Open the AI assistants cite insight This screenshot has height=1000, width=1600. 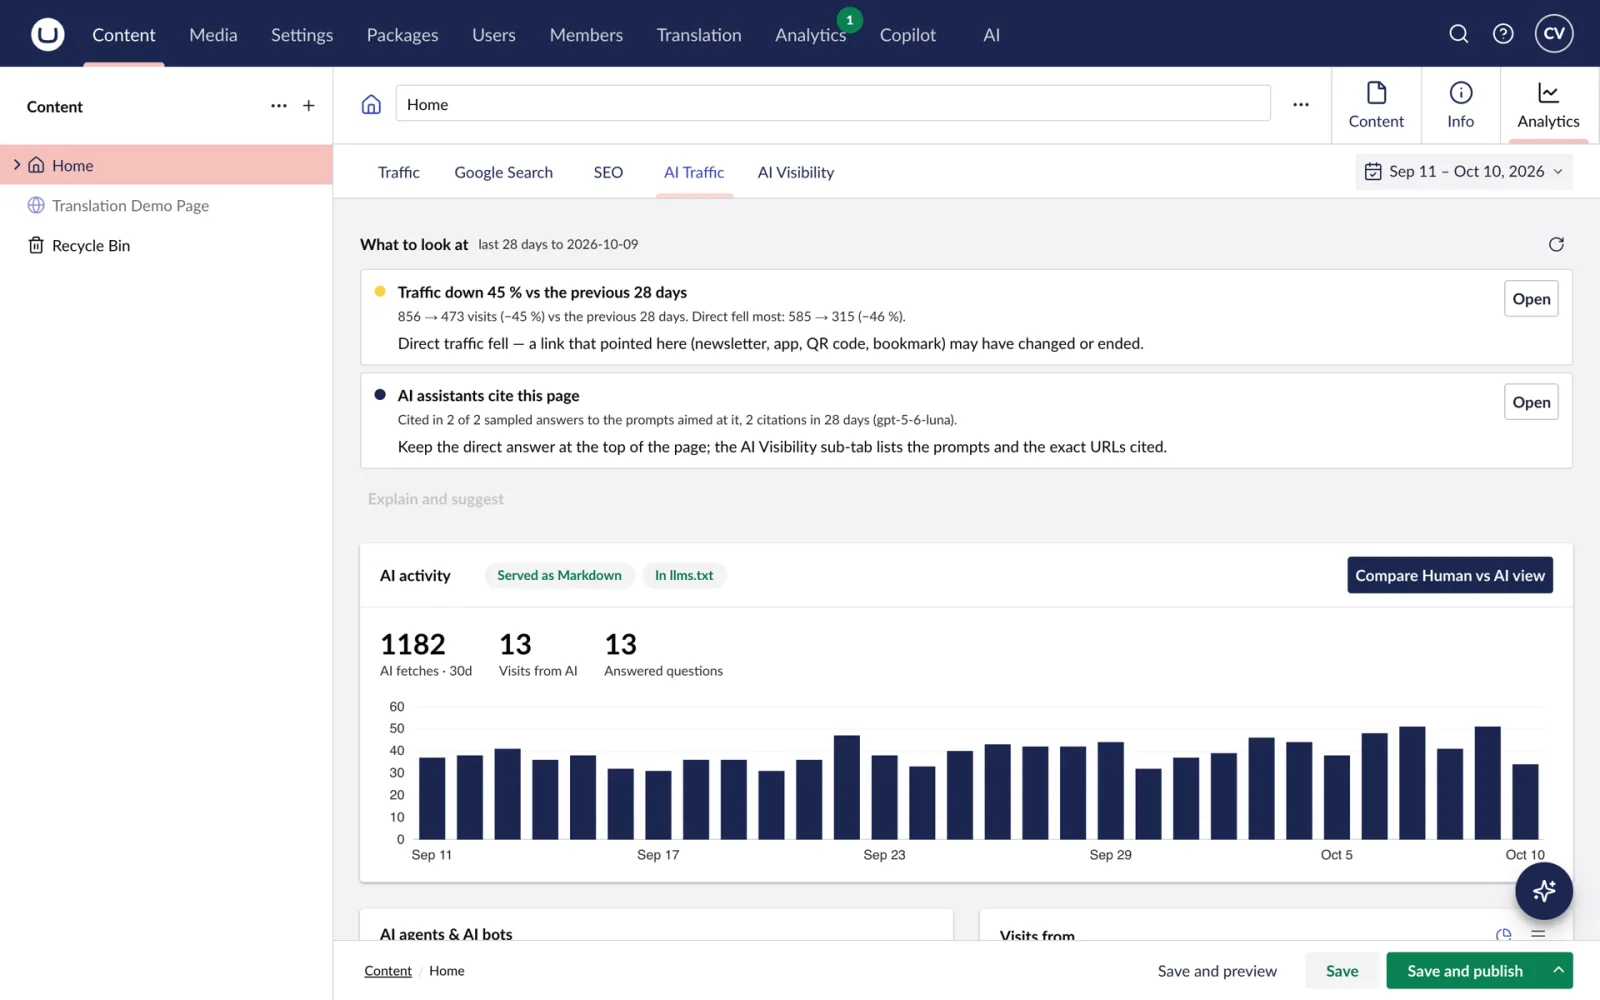coord(1531,402)
